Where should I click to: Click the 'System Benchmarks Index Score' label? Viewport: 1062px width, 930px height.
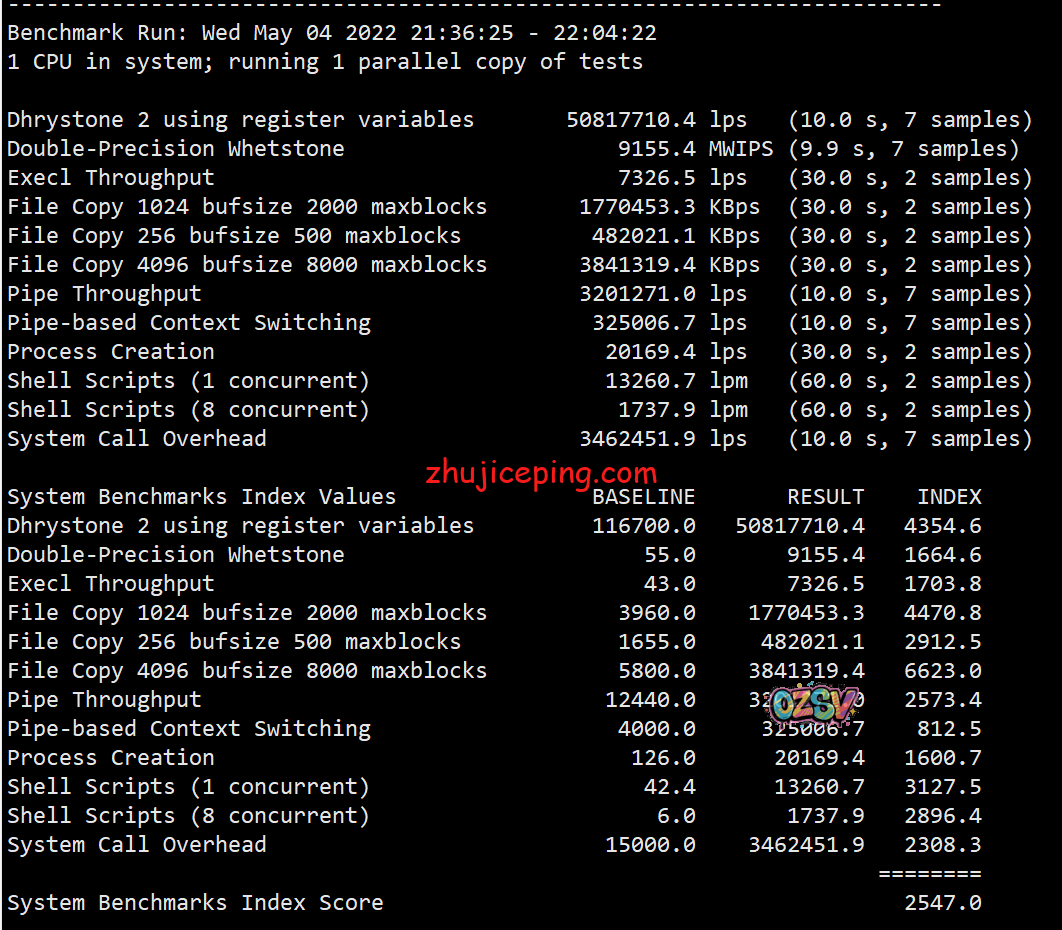[x=195, y=903]
